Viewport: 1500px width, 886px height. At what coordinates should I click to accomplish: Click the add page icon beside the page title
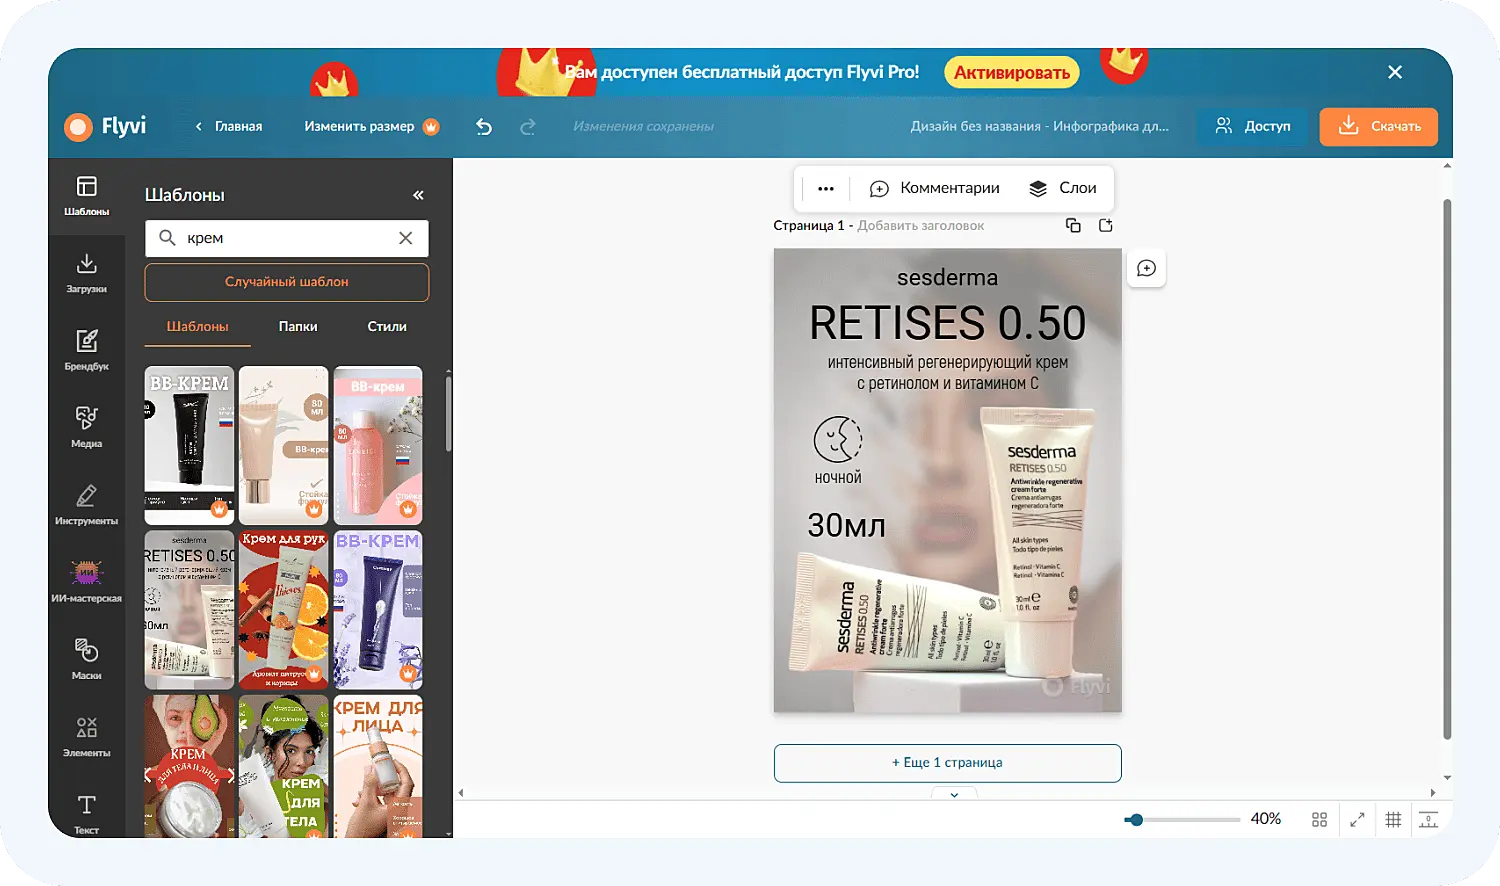[x=1105, y=225]
